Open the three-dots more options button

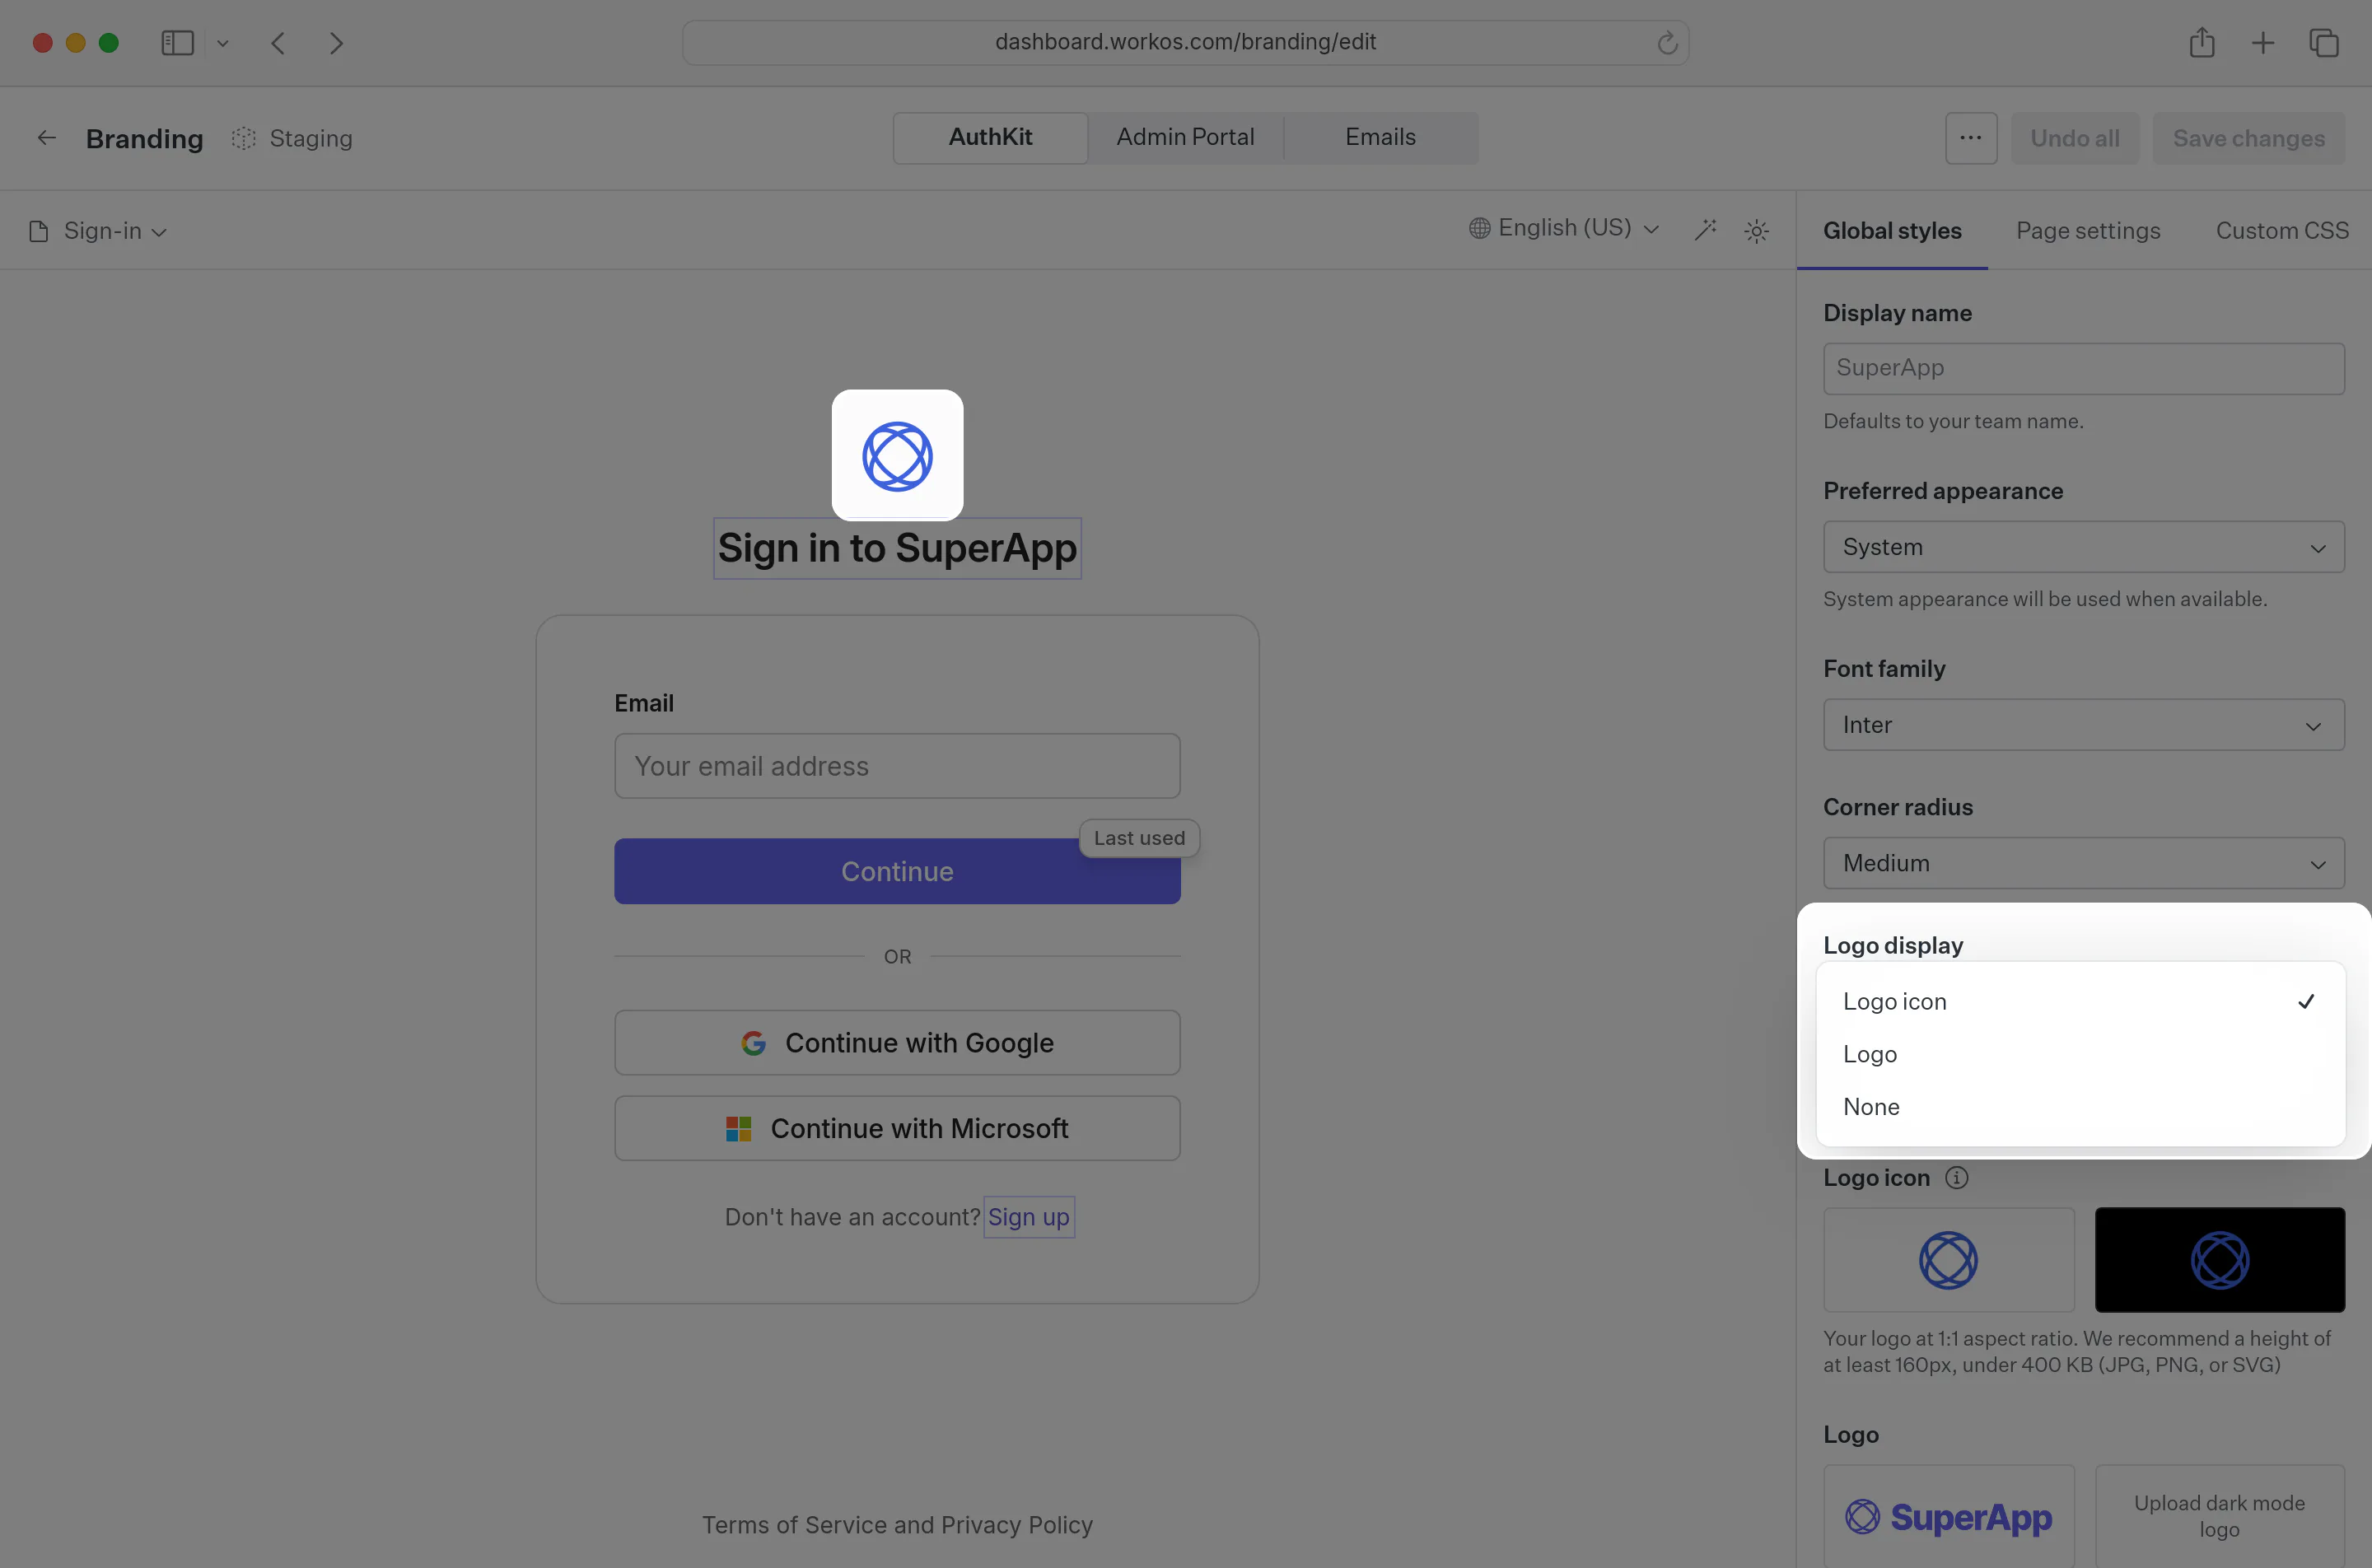coord(1971,138)
